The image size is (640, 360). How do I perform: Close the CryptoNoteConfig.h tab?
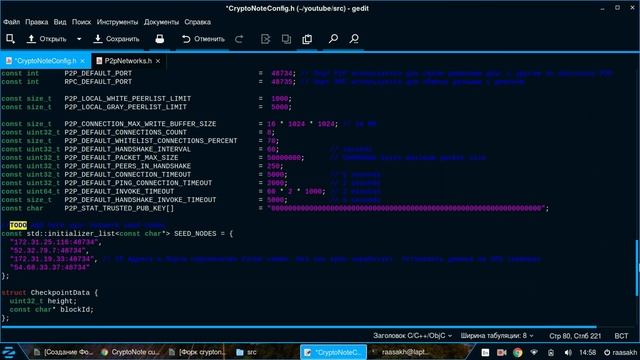pos(83,61)
